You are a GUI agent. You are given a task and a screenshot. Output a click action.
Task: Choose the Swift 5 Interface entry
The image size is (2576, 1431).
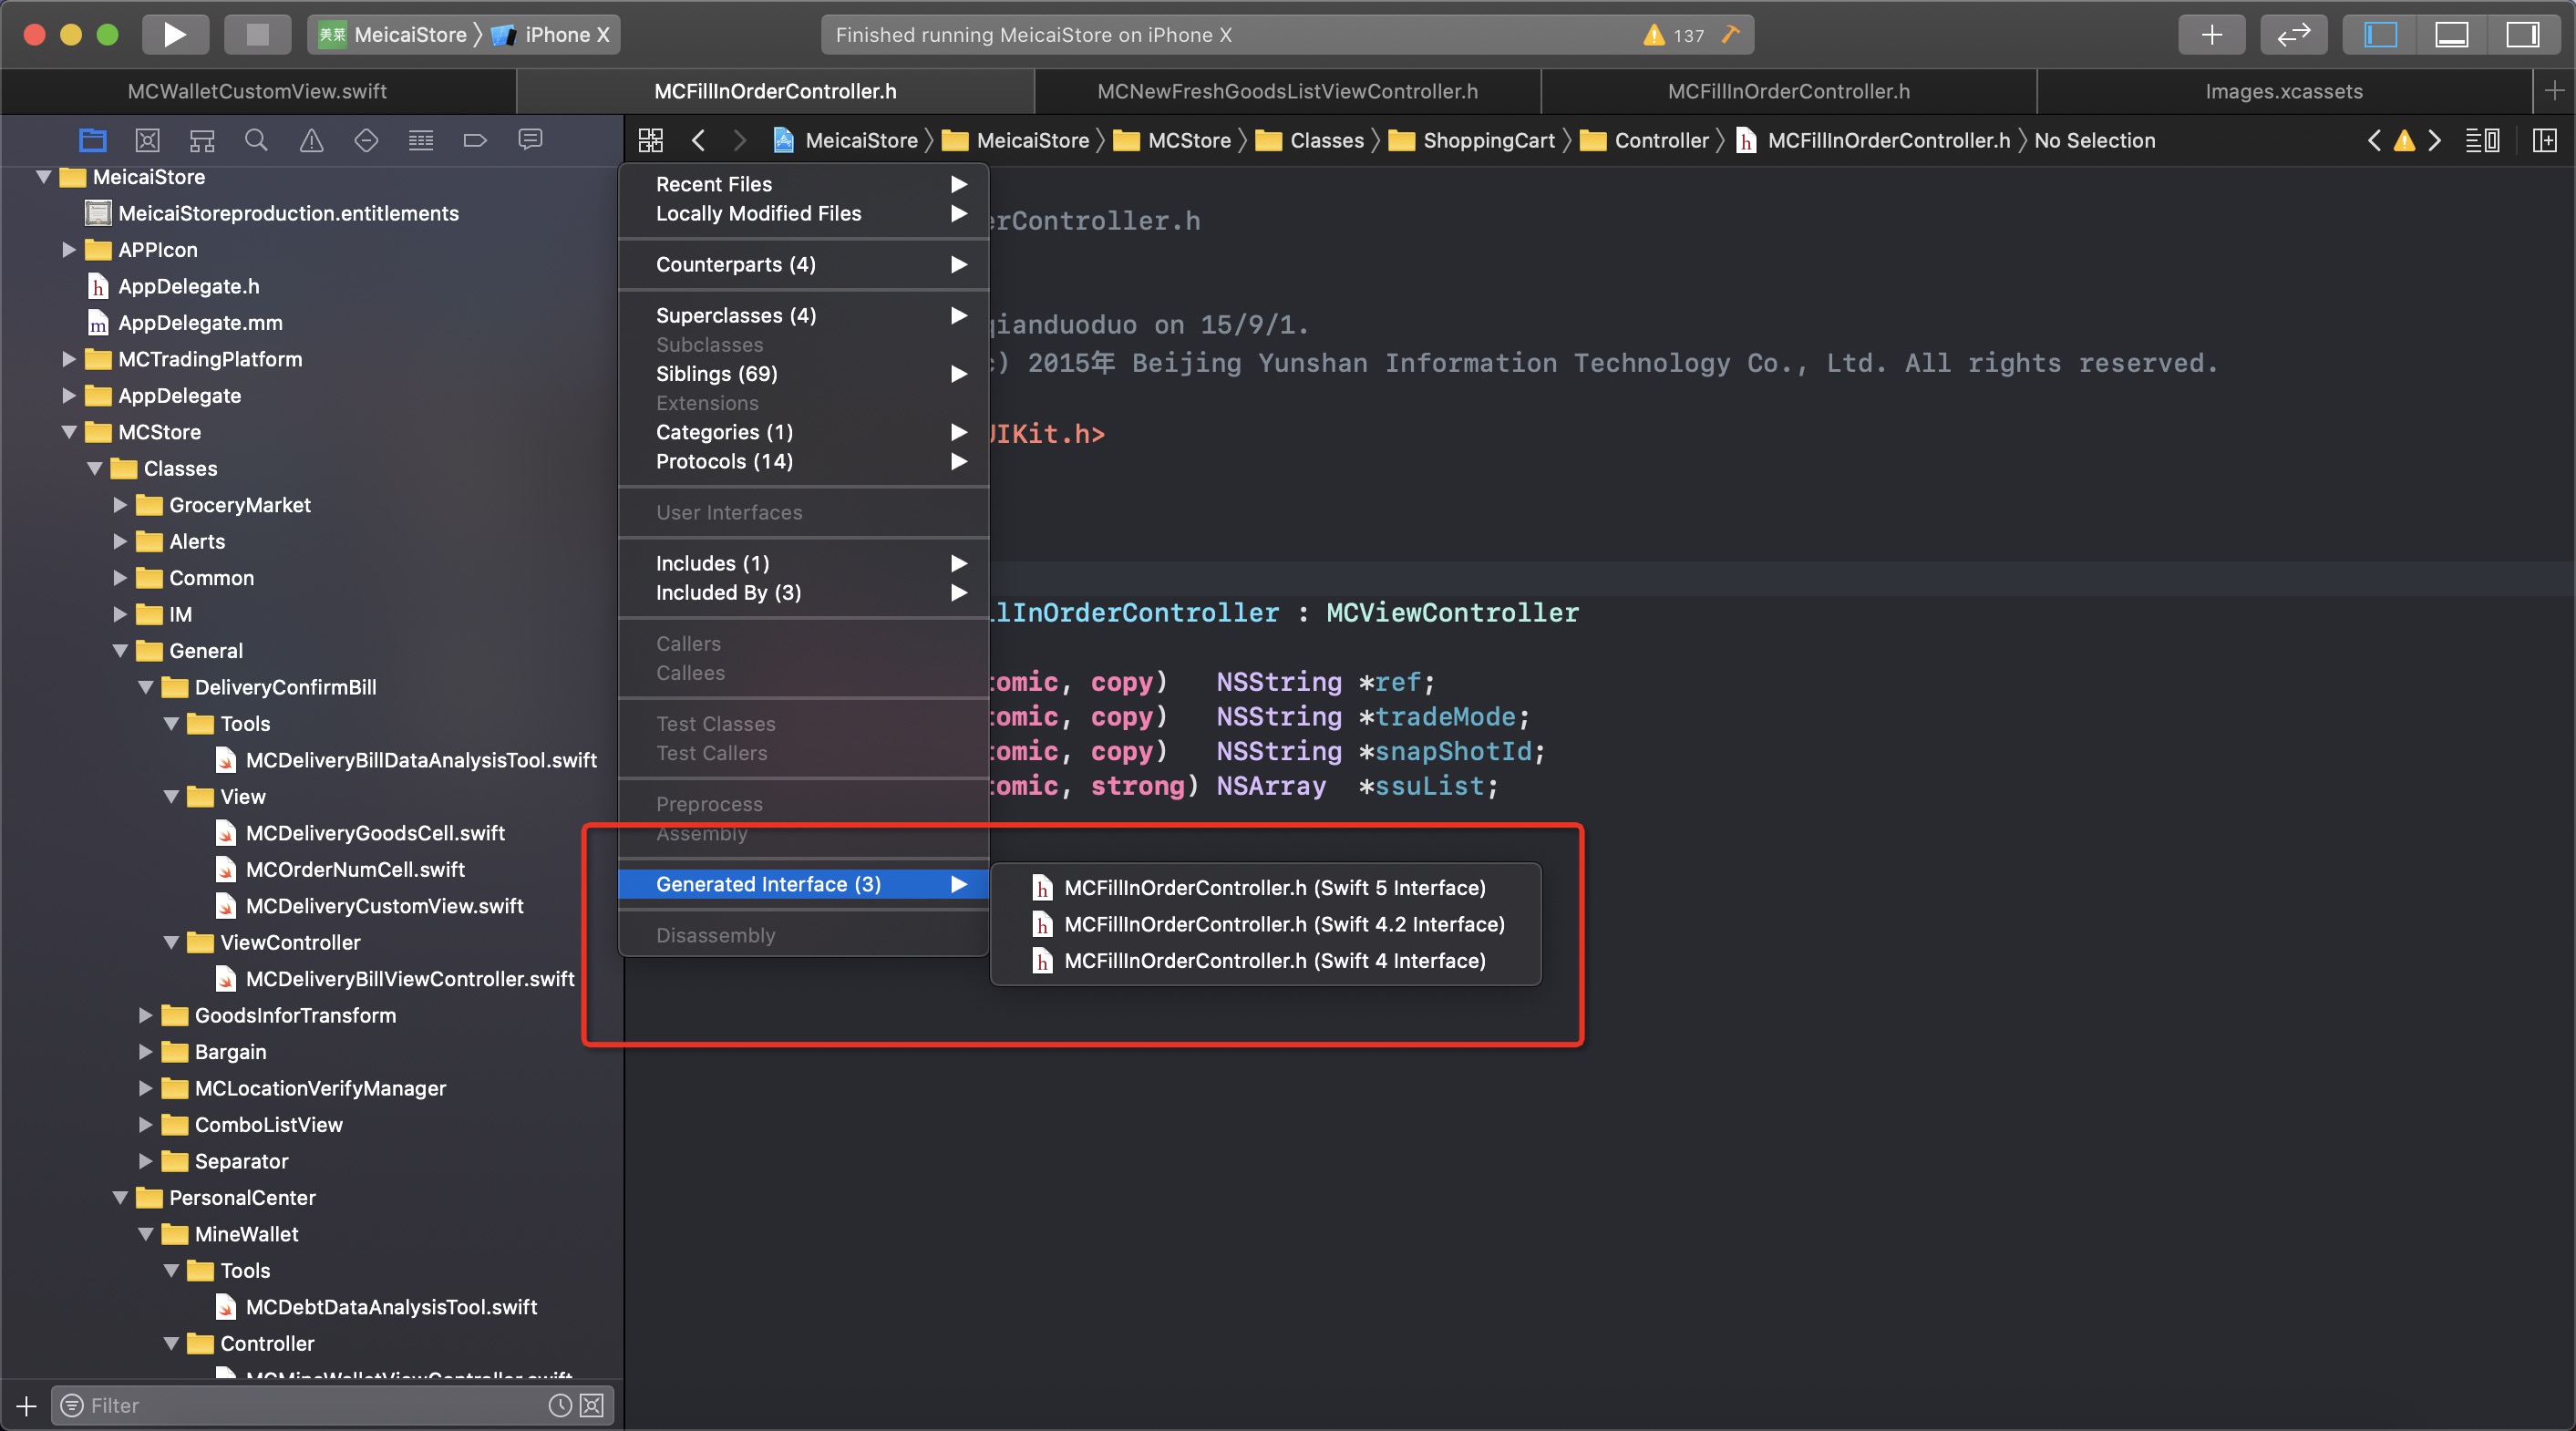click(x=1265, y=888)
